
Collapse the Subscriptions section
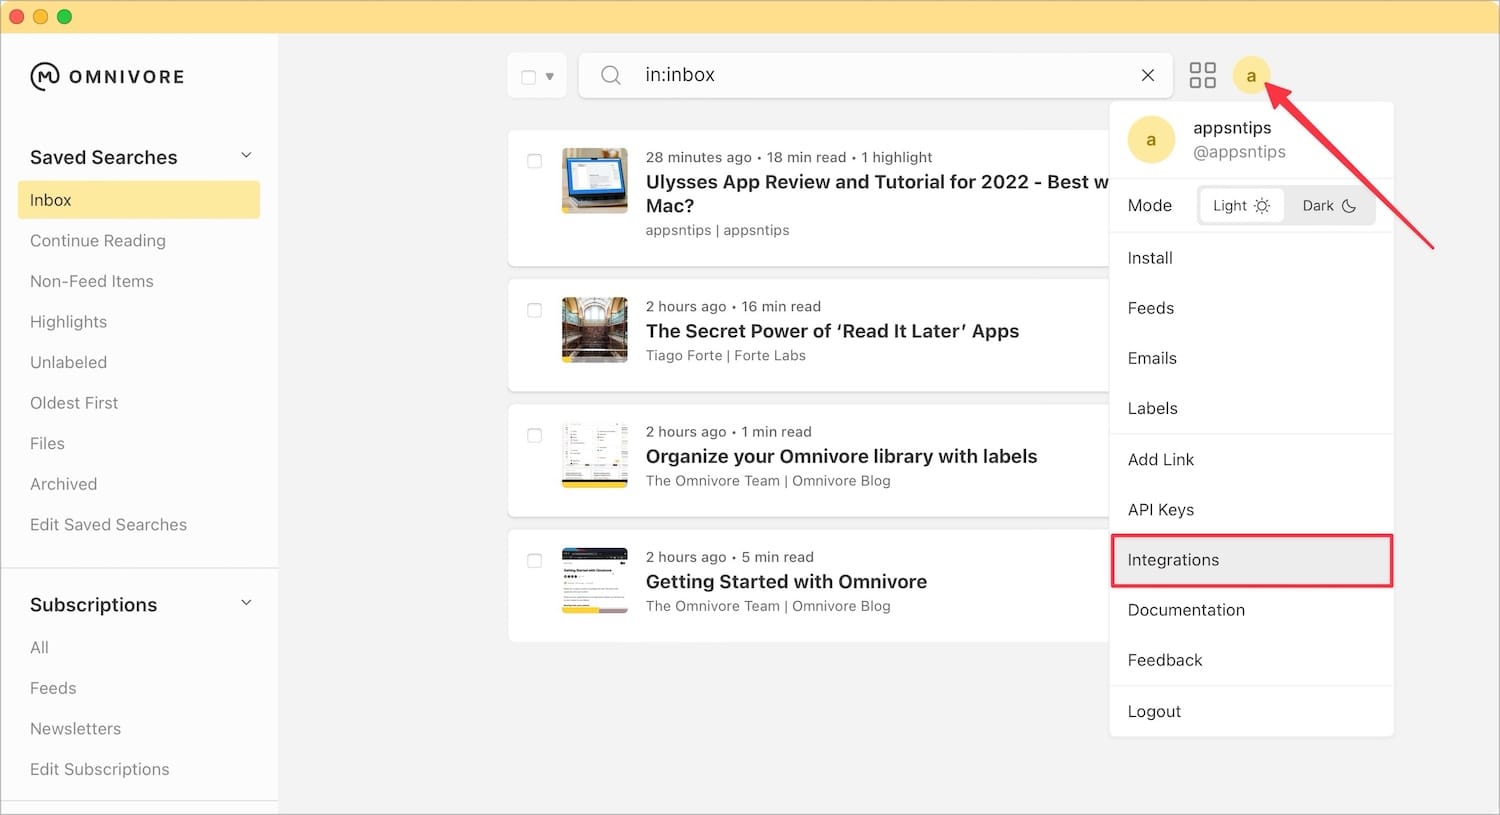tap(246, 603)
